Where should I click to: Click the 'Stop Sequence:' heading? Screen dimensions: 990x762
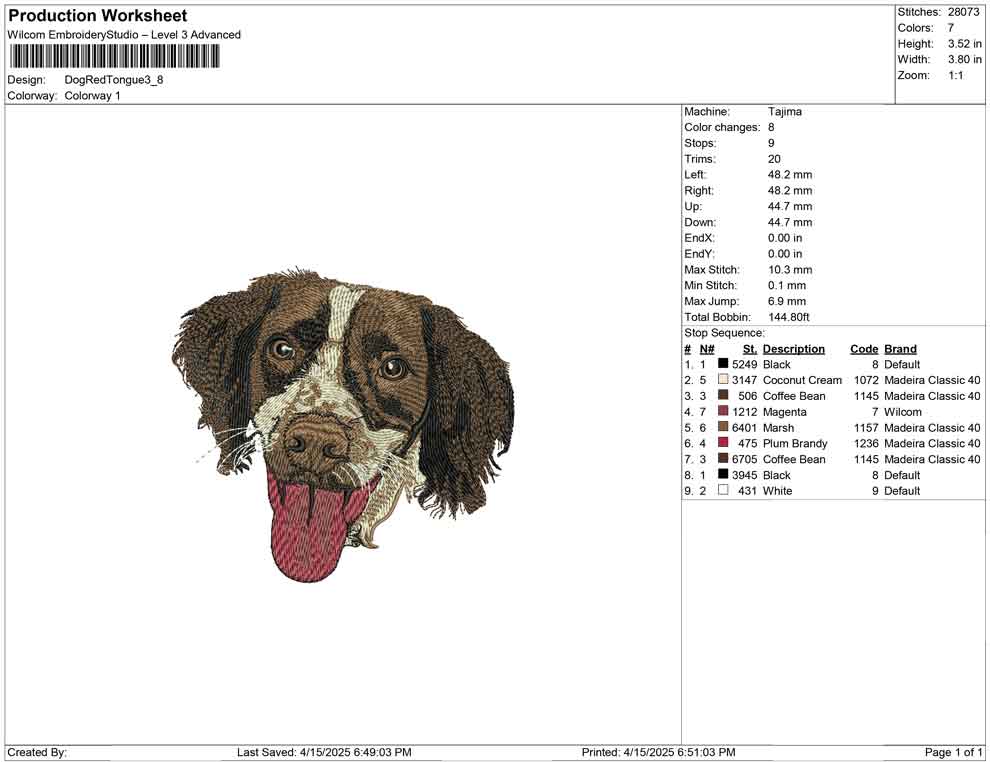coord(724,333)
